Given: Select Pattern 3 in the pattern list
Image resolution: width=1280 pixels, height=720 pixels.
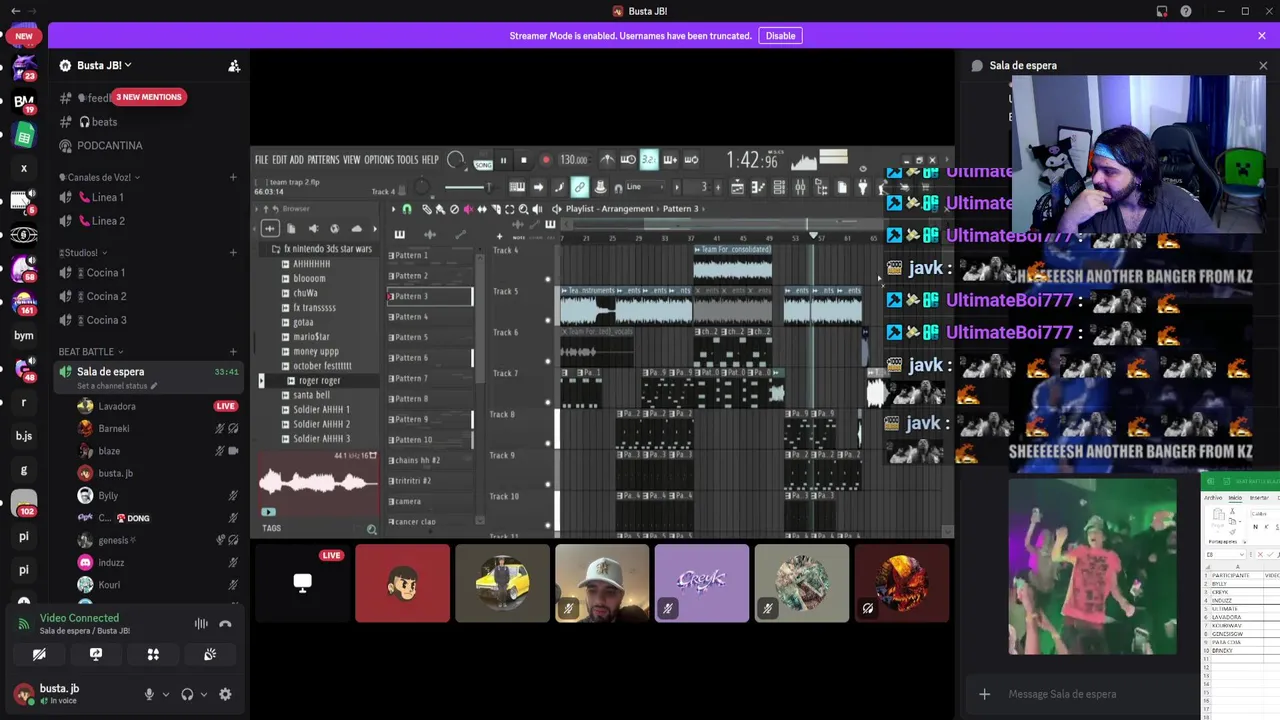Looking at the screenshot, I should coord(430,296).
